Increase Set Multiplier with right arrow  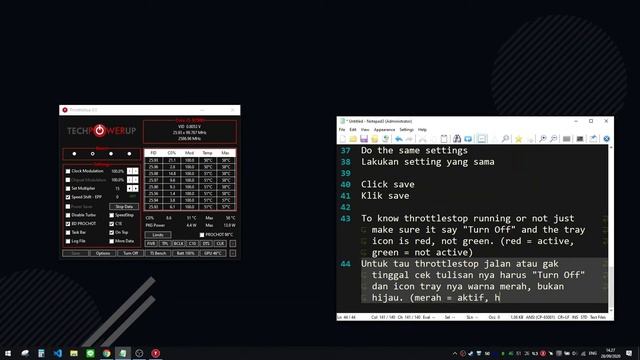(x=136, y=189)
